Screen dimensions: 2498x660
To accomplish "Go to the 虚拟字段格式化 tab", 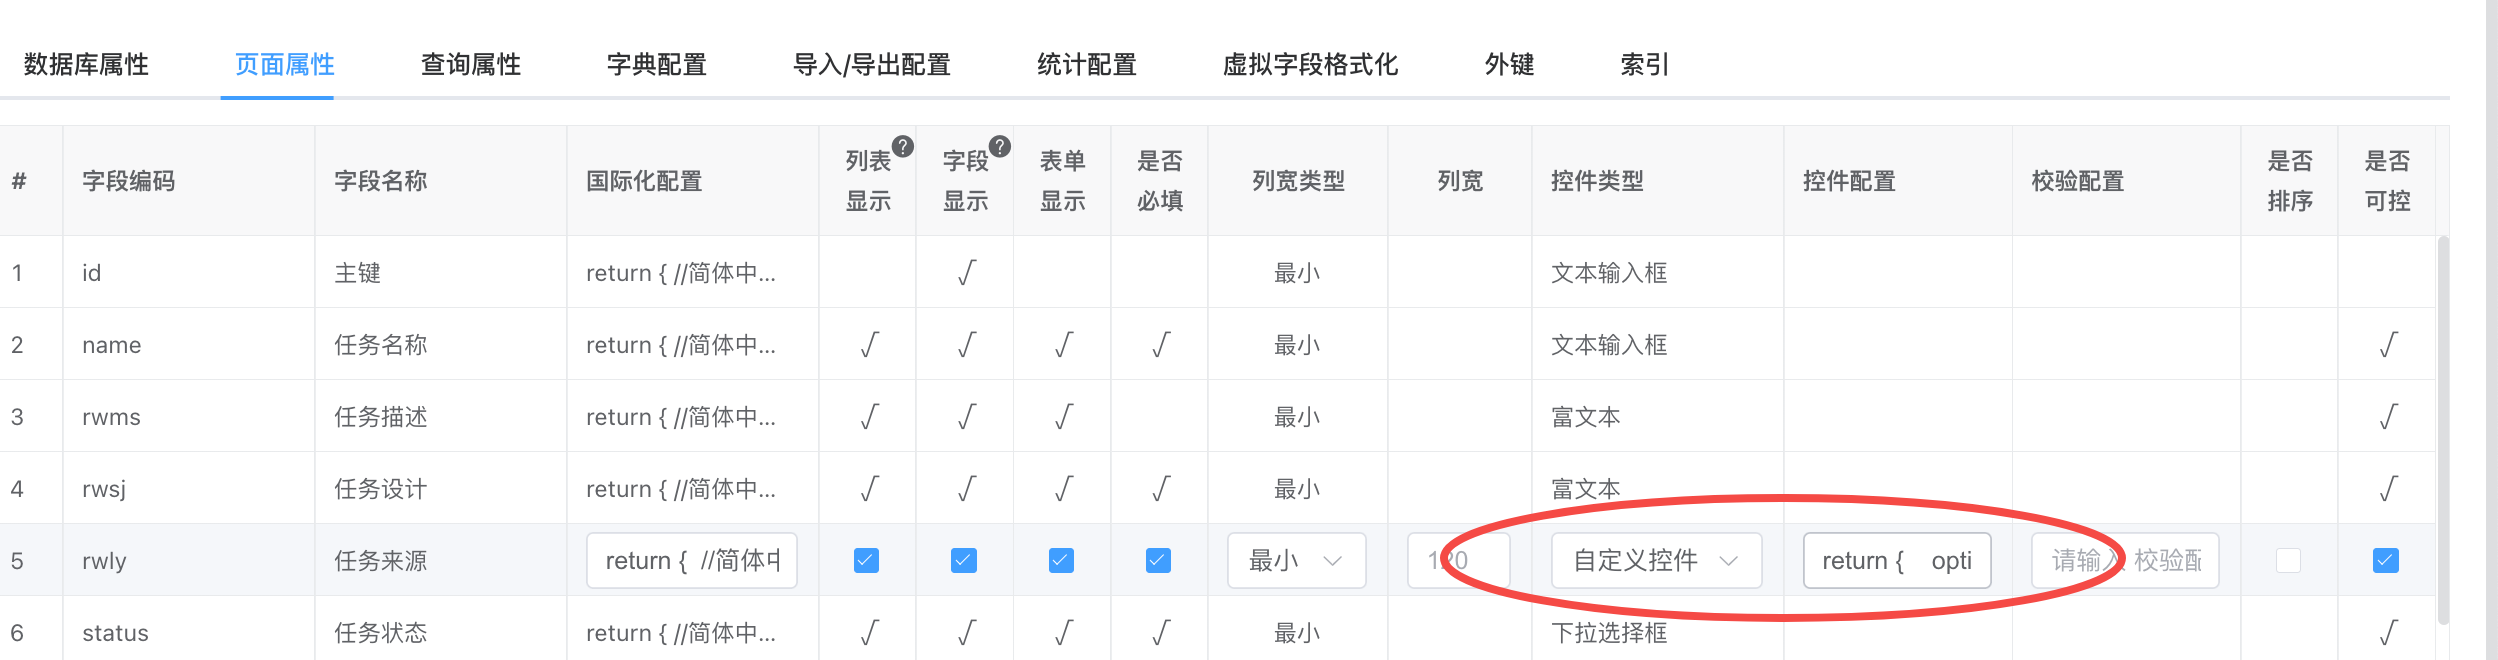I will 1310,65.
